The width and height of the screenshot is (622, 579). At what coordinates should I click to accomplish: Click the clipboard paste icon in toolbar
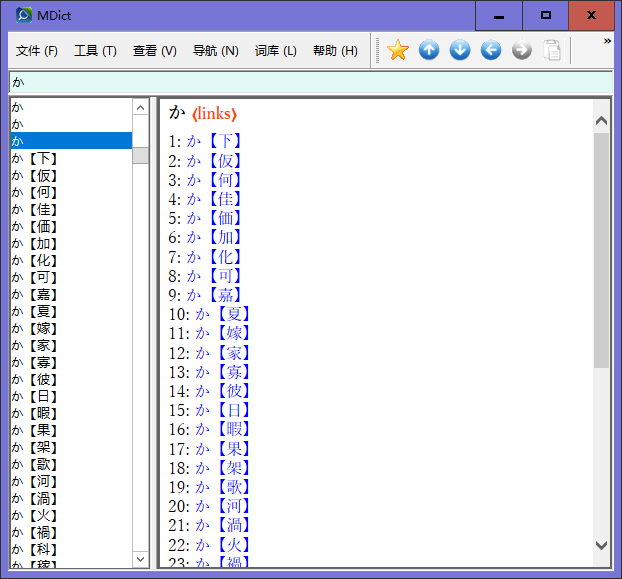click(x=552, y=50)
